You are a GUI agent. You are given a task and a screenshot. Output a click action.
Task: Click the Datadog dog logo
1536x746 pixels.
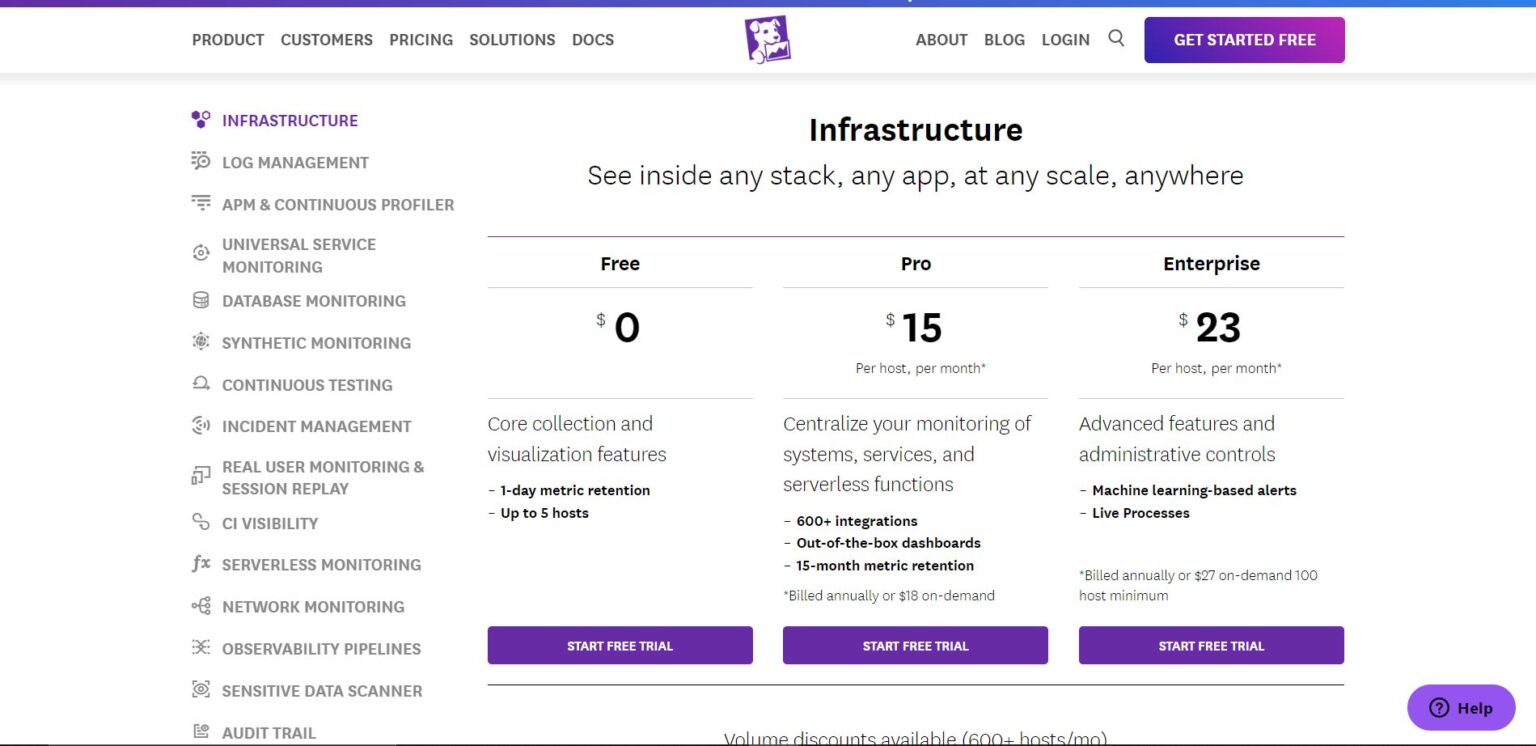(x=768, y=38)
